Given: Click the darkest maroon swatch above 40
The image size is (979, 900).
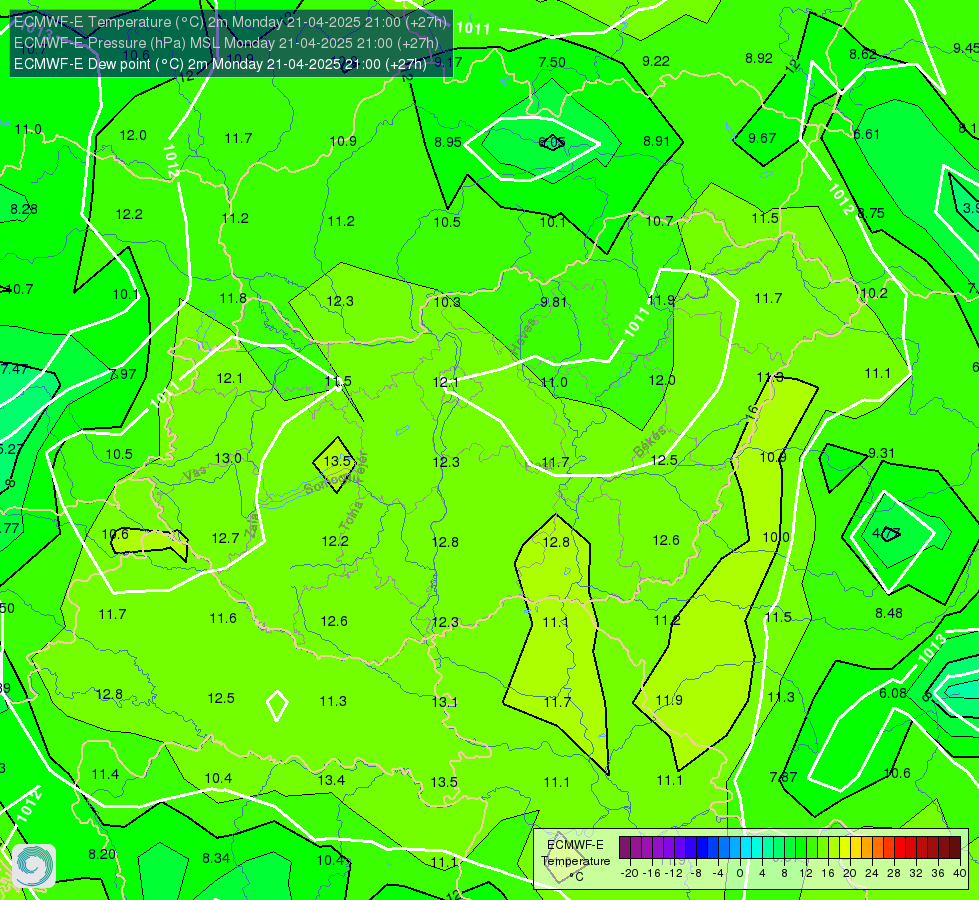Looking at the screenshot, I should click(x=955, y=848).
